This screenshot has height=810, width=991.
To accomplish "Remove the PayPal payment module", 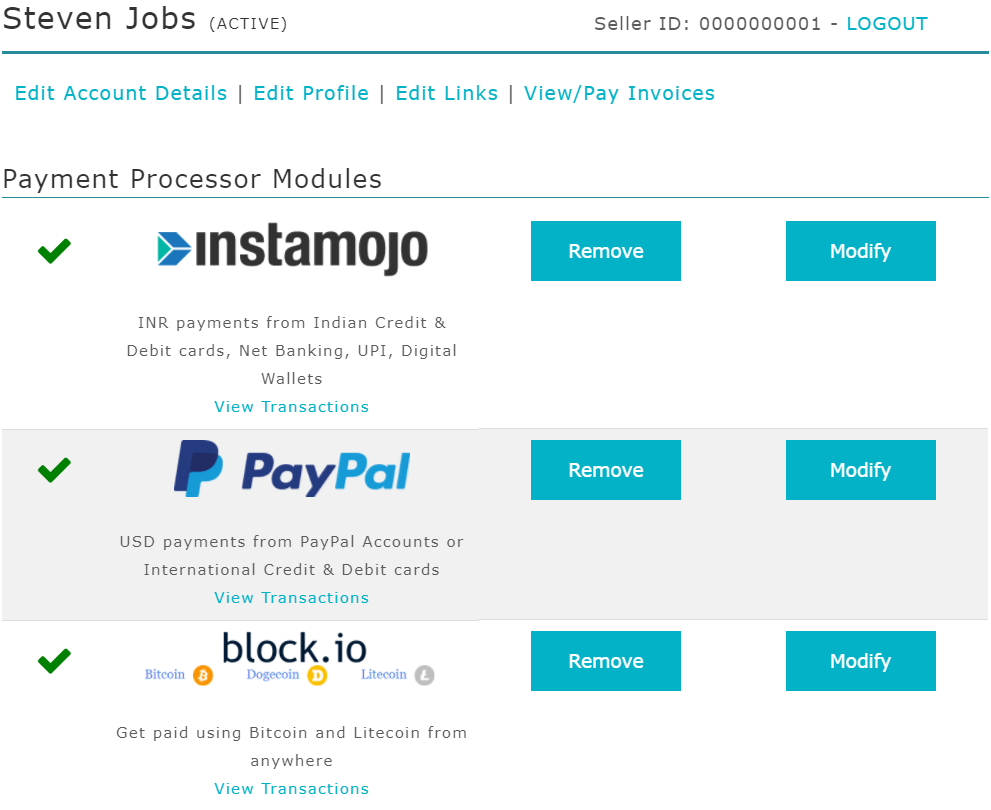I will pos(605,469).
